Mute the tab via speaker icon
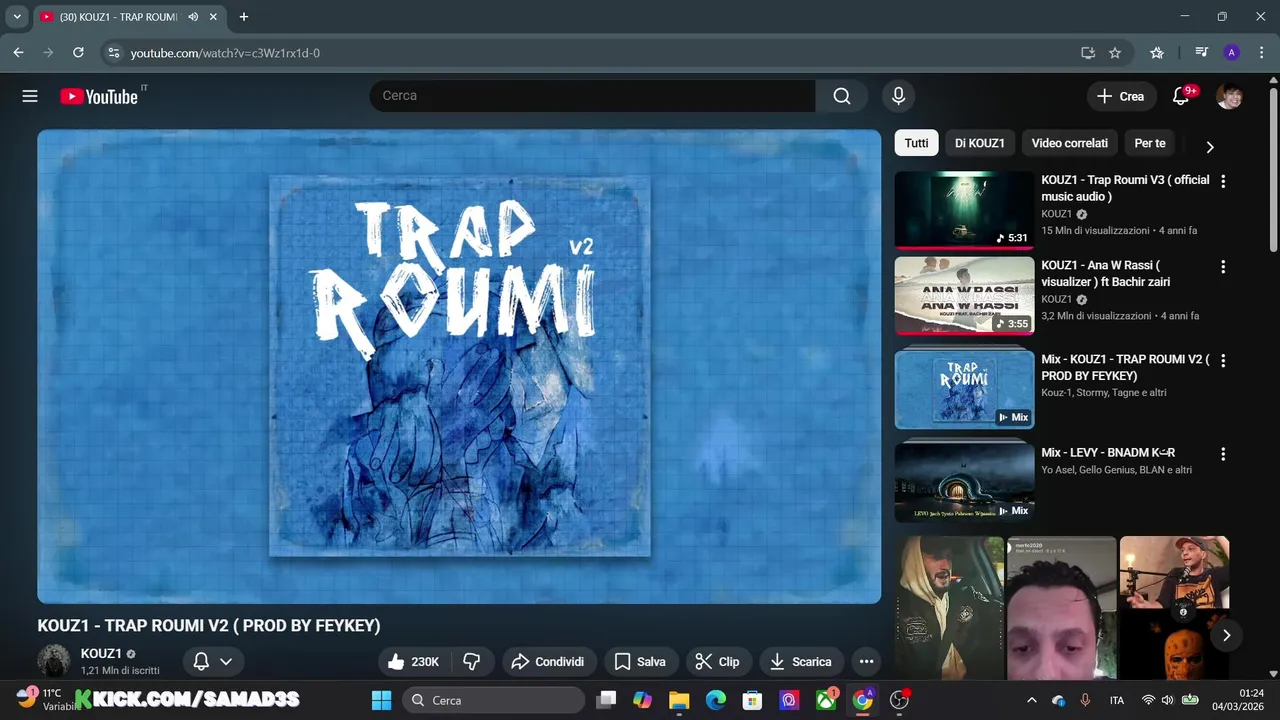Viewport: 1280px width, 720px height. 193,17
